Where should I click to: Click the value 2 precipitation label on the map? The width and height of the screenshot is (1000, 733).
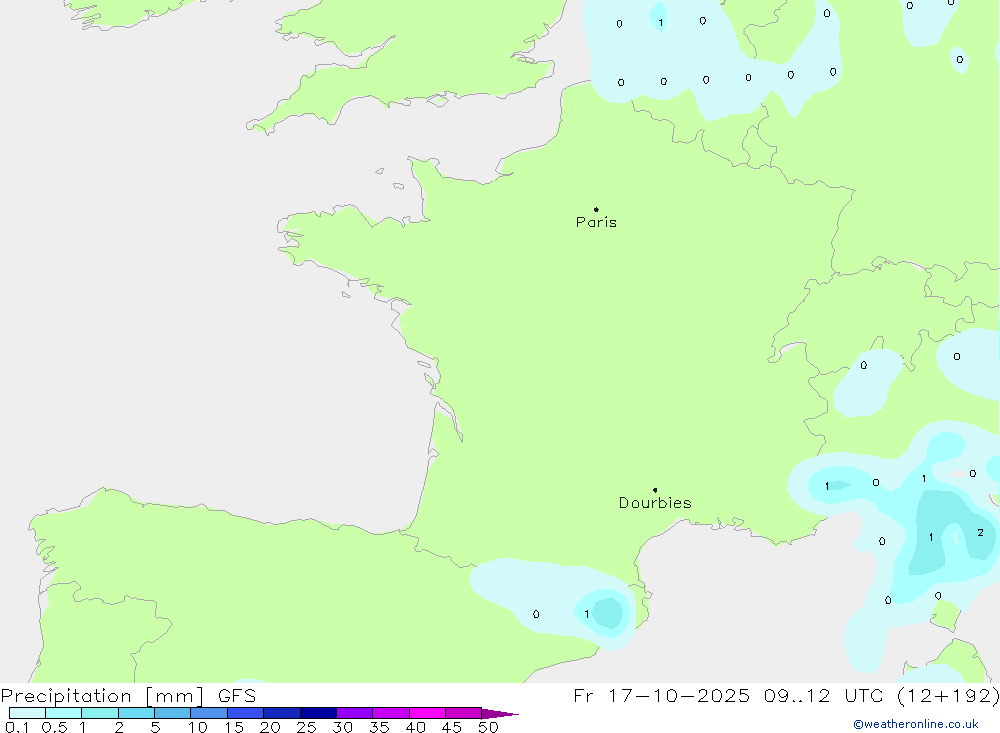(980, 533)
